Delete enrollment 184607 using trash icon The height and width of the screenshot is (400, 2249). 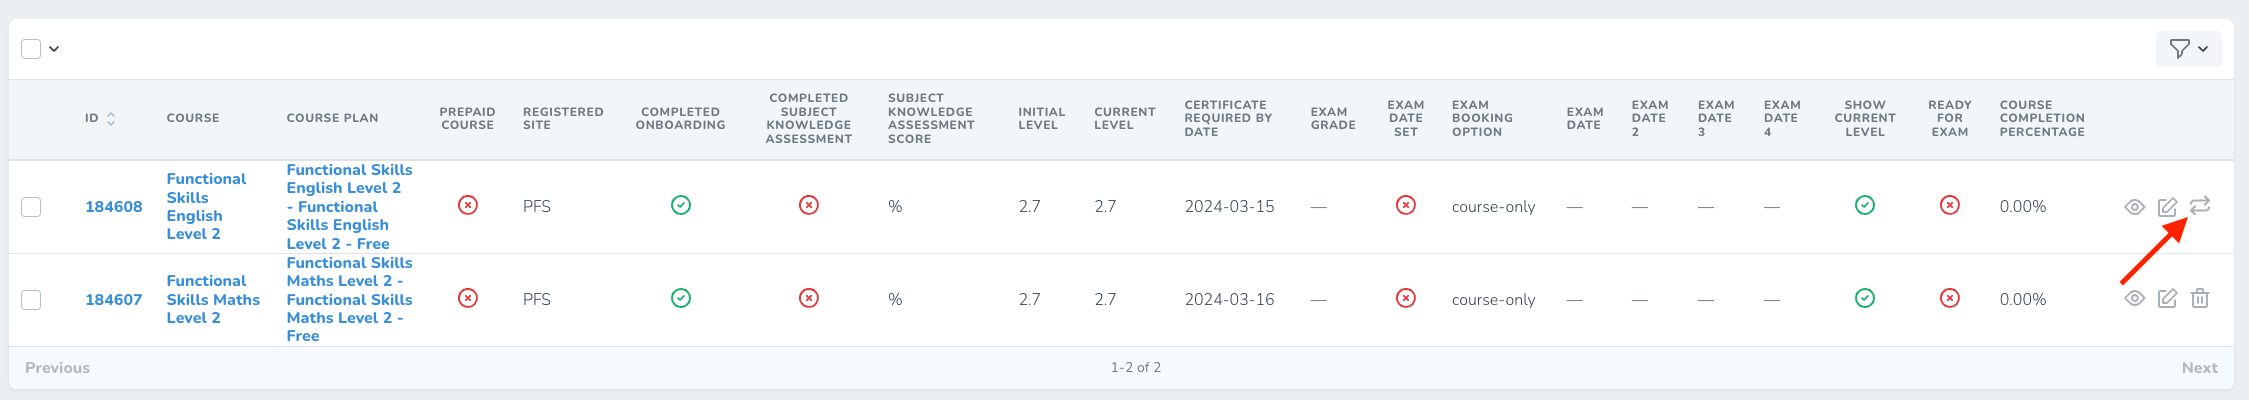click(2200, 298)
